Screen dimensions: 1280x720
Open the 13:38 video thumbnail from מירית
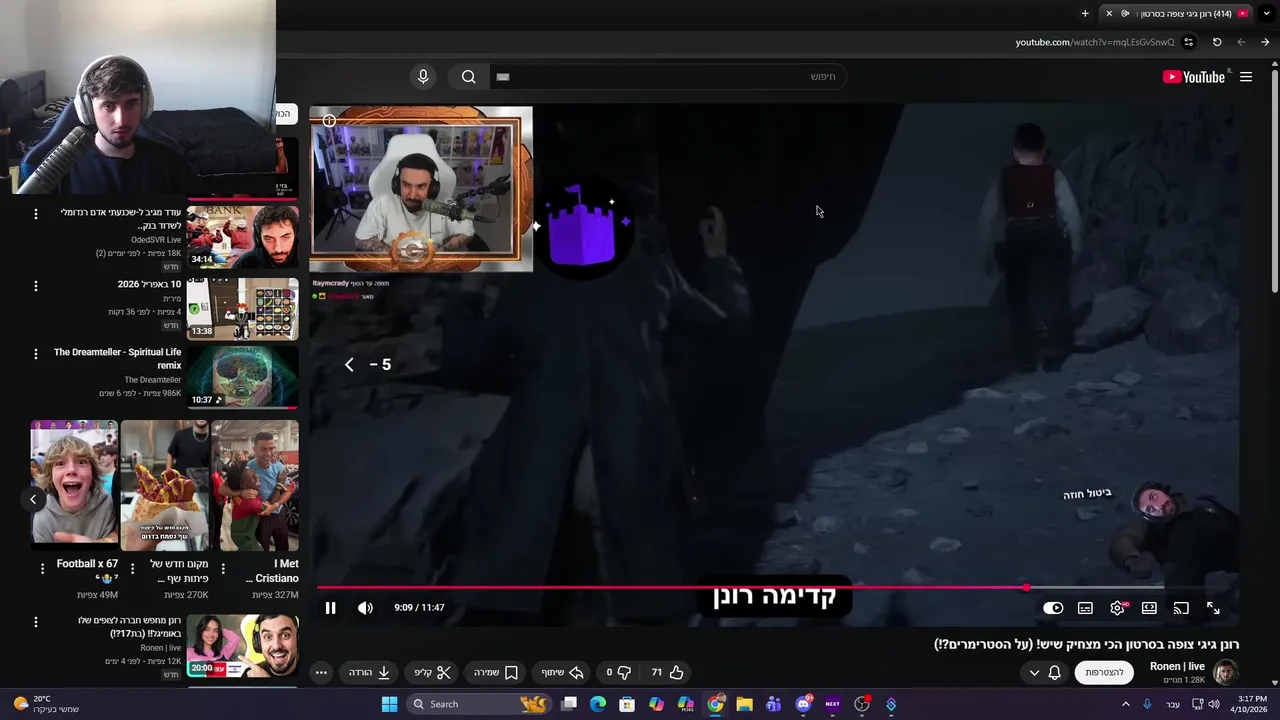coord(242,309)
